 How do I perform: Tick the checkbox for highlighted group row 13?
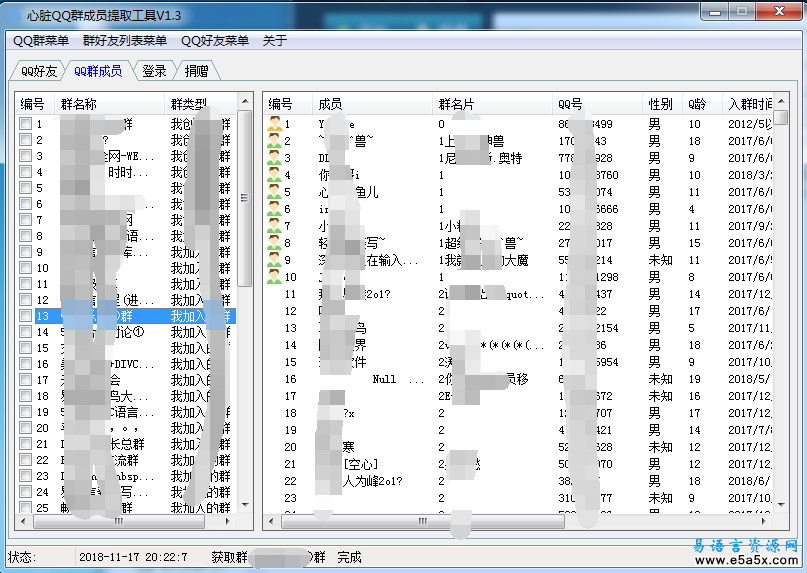[x=25, y=315]
